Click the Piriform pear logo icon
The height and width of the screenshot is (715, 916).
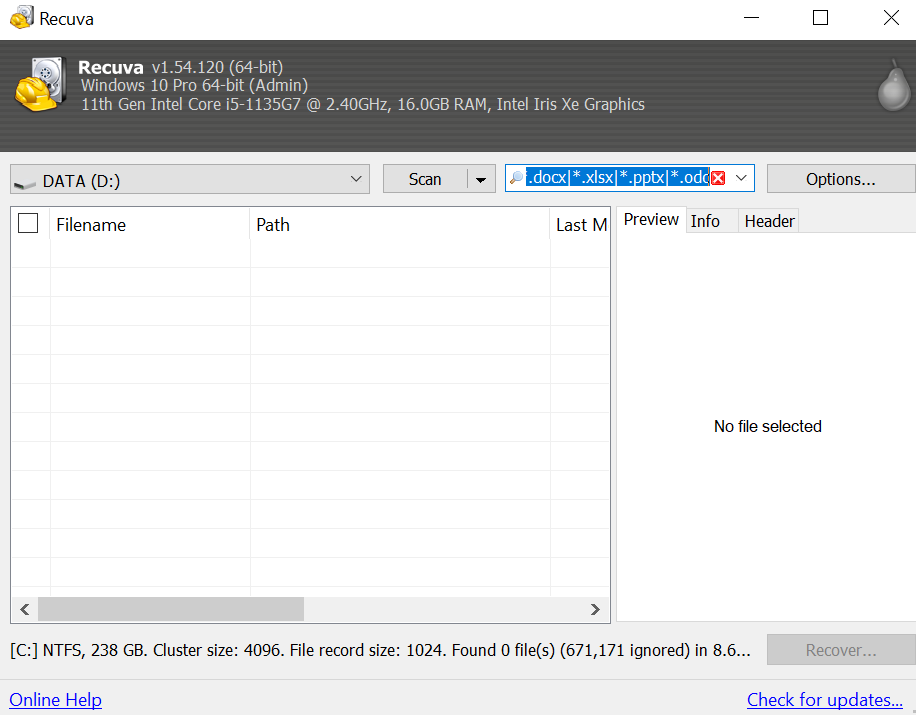click(x=894, y=85)
